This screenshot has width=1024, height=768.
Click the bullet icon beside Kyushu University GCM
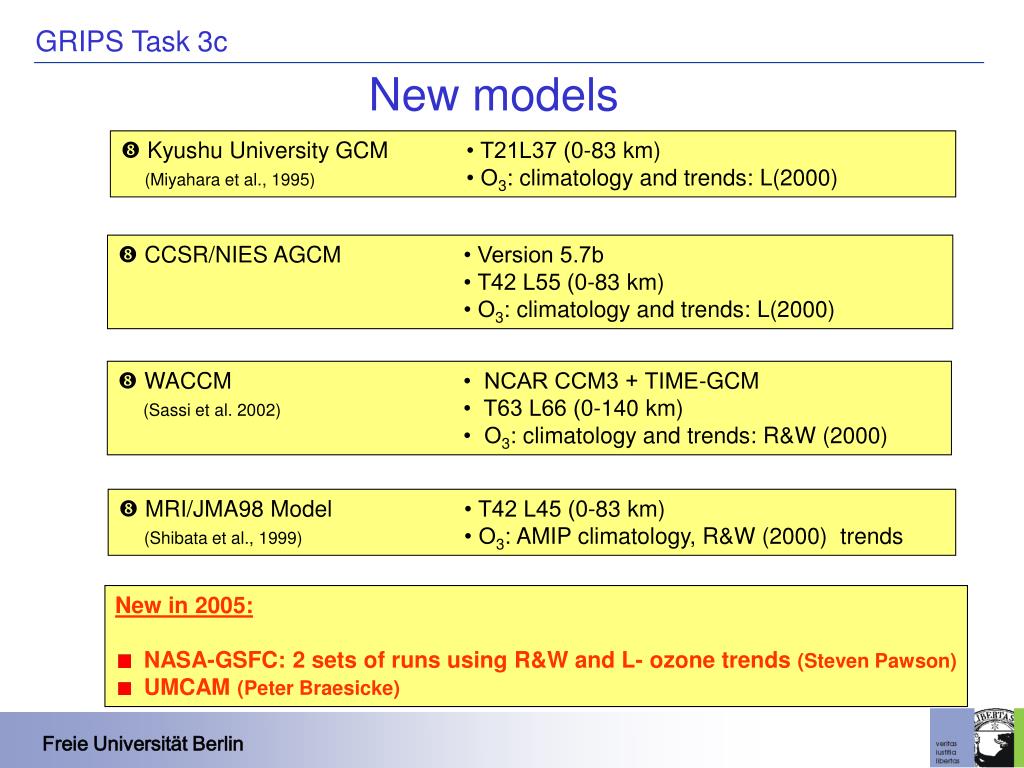130,151
